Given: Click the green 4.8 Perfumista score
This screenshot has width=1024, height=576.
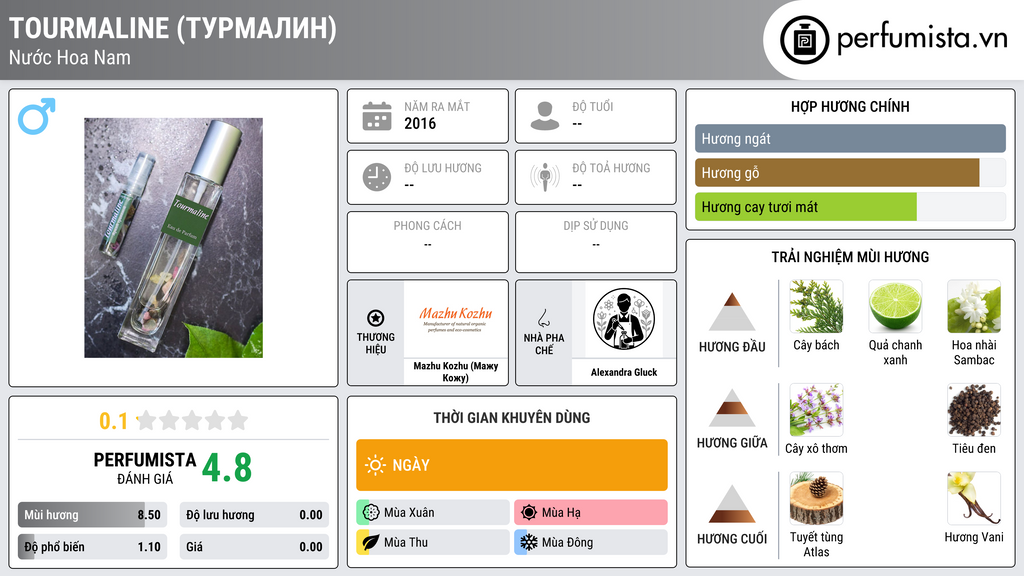Looking at the screenshot, I should [x=227, y=468].
